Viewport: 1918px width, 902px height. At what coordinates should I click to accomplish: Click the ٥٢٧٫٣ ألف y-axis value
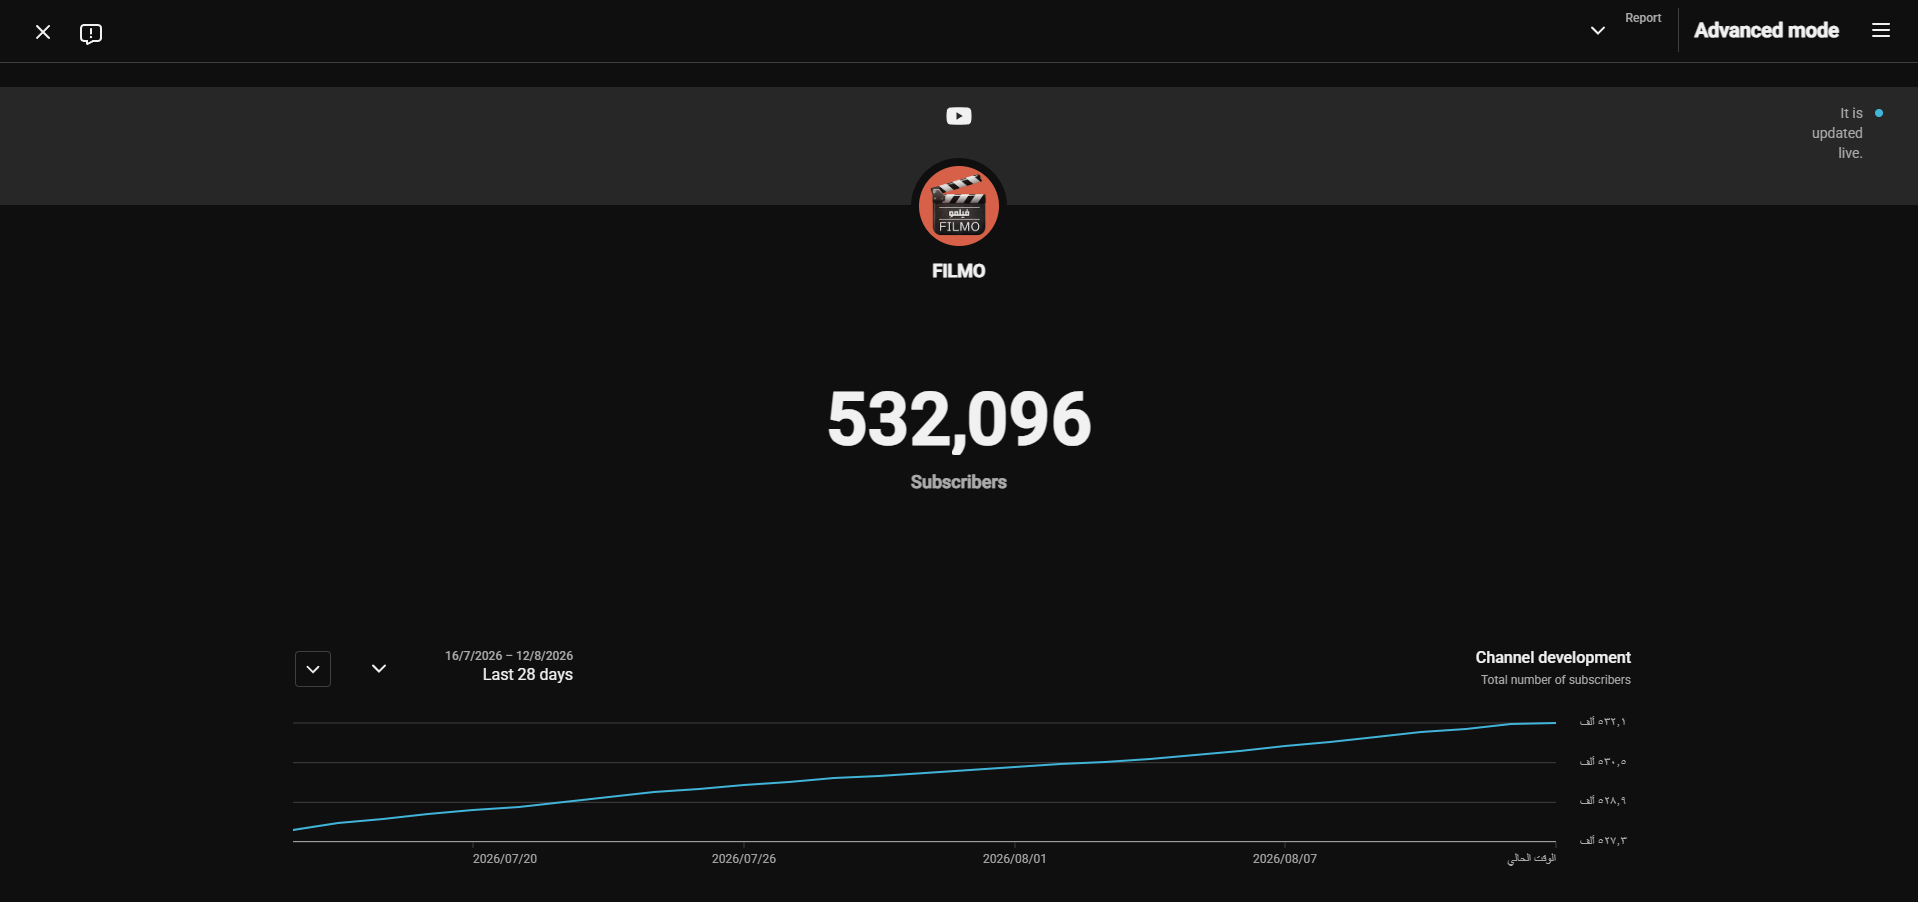pyautogui.click(x=1603, y=841)
